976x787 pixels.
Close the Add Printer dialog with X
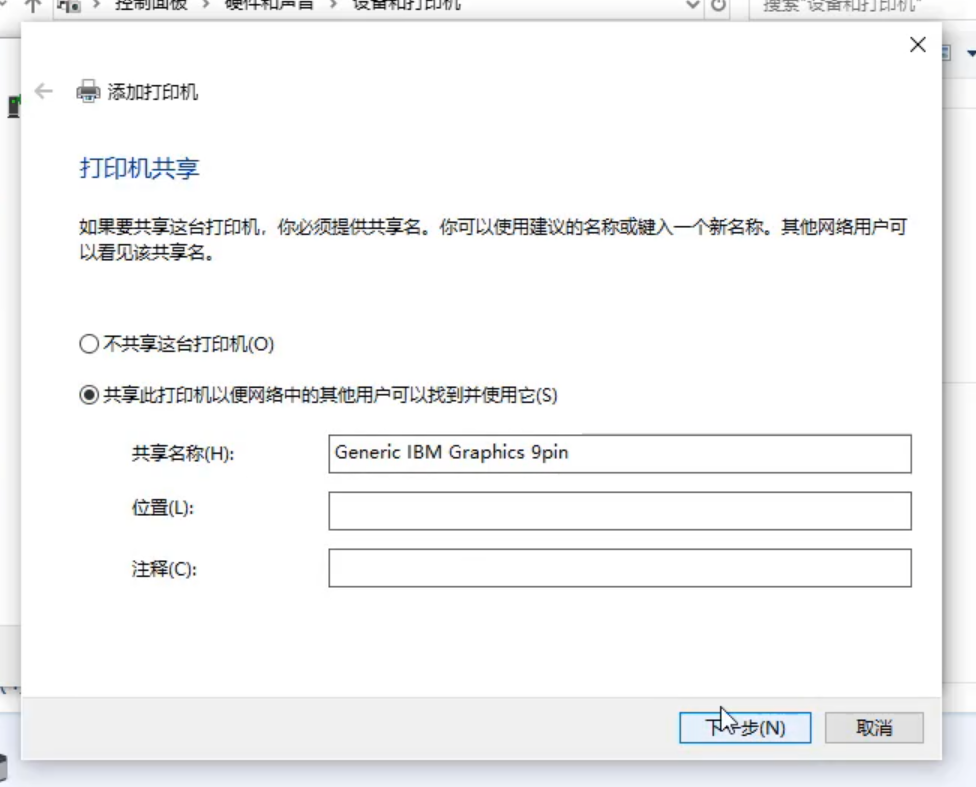point(917,45)
